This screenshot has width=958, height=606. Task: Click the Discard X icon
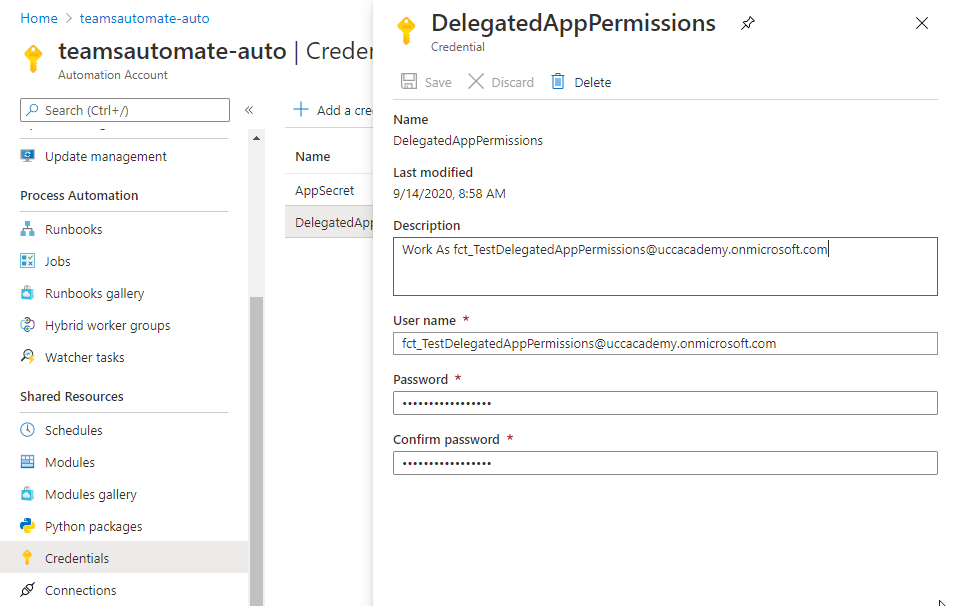[475, 81]
